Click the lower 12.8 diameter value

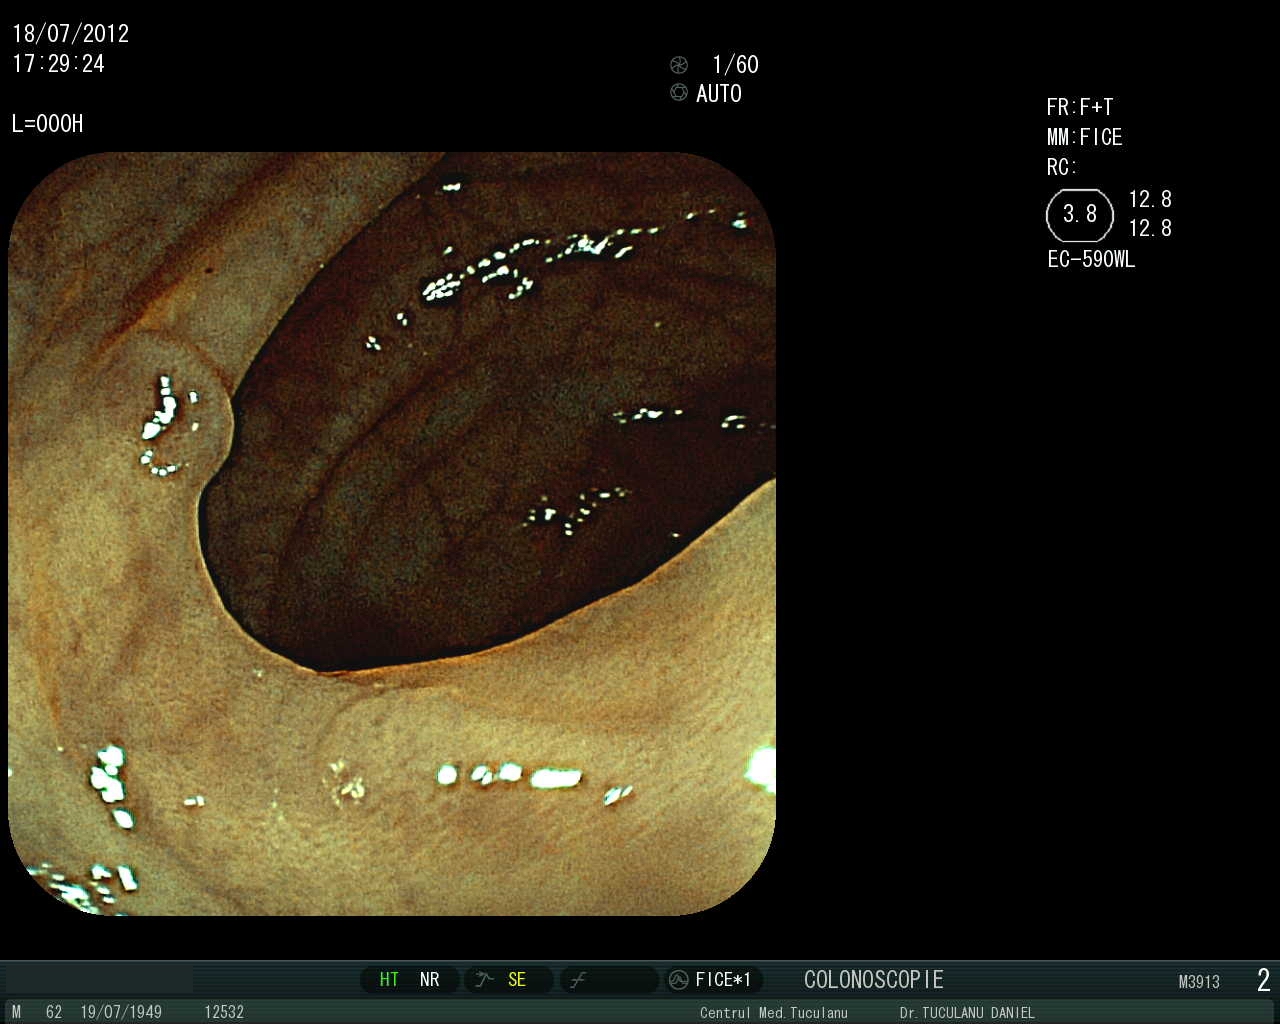pos(1150,228)
